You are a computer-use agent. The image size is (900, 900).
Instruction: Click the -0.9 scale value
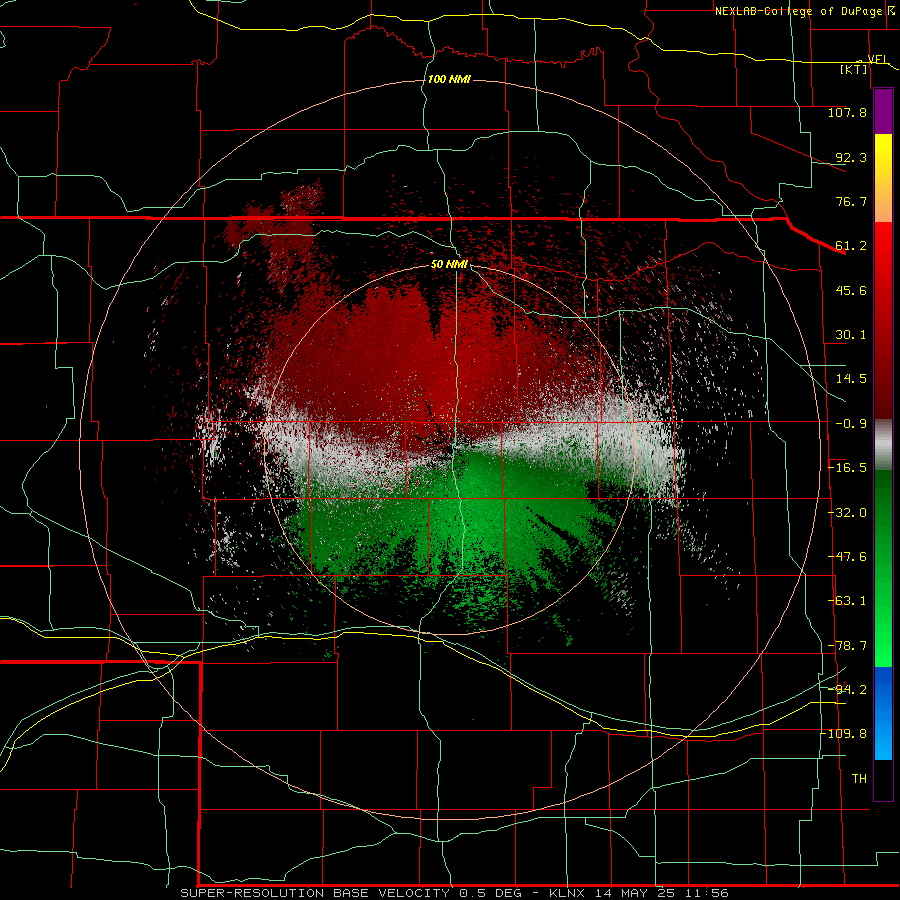851,424
